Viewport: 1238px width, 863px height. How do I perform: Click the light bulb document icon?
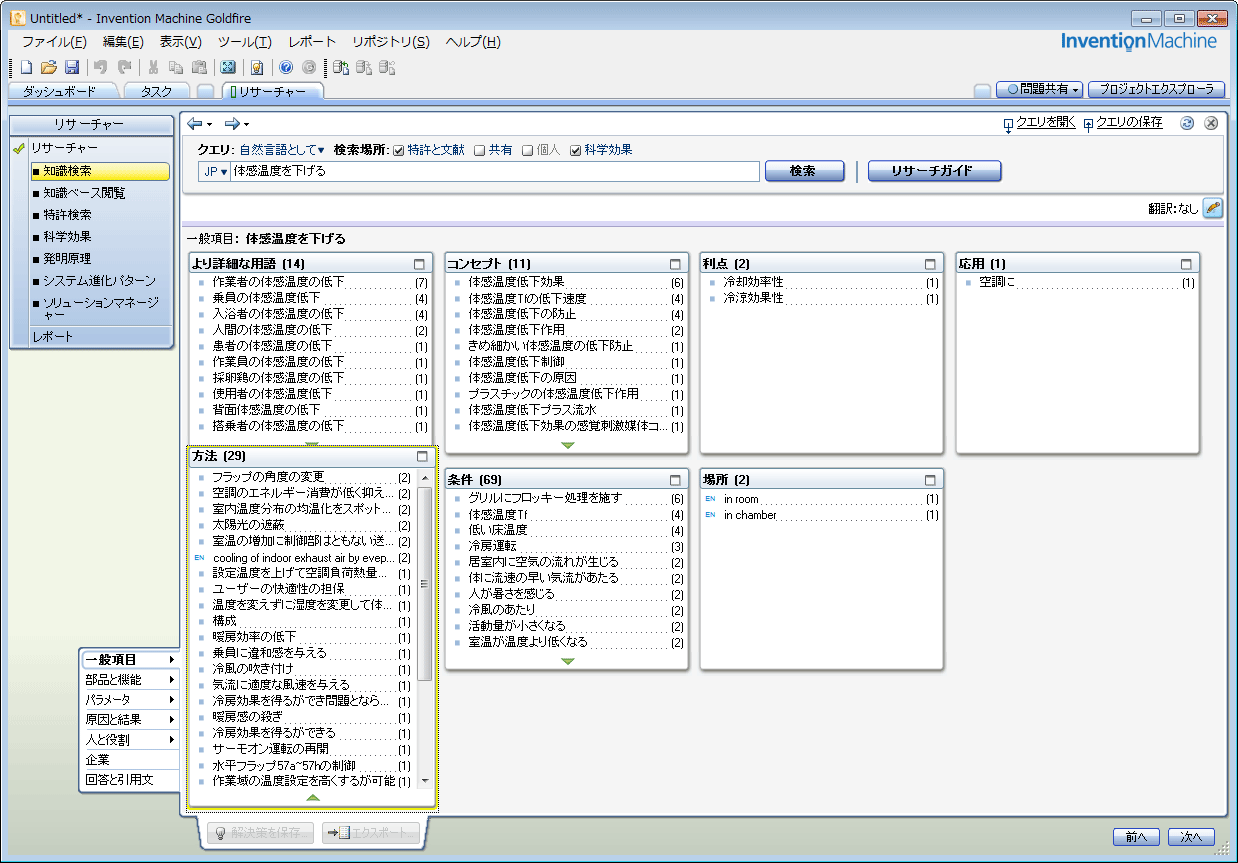point(257,67)
